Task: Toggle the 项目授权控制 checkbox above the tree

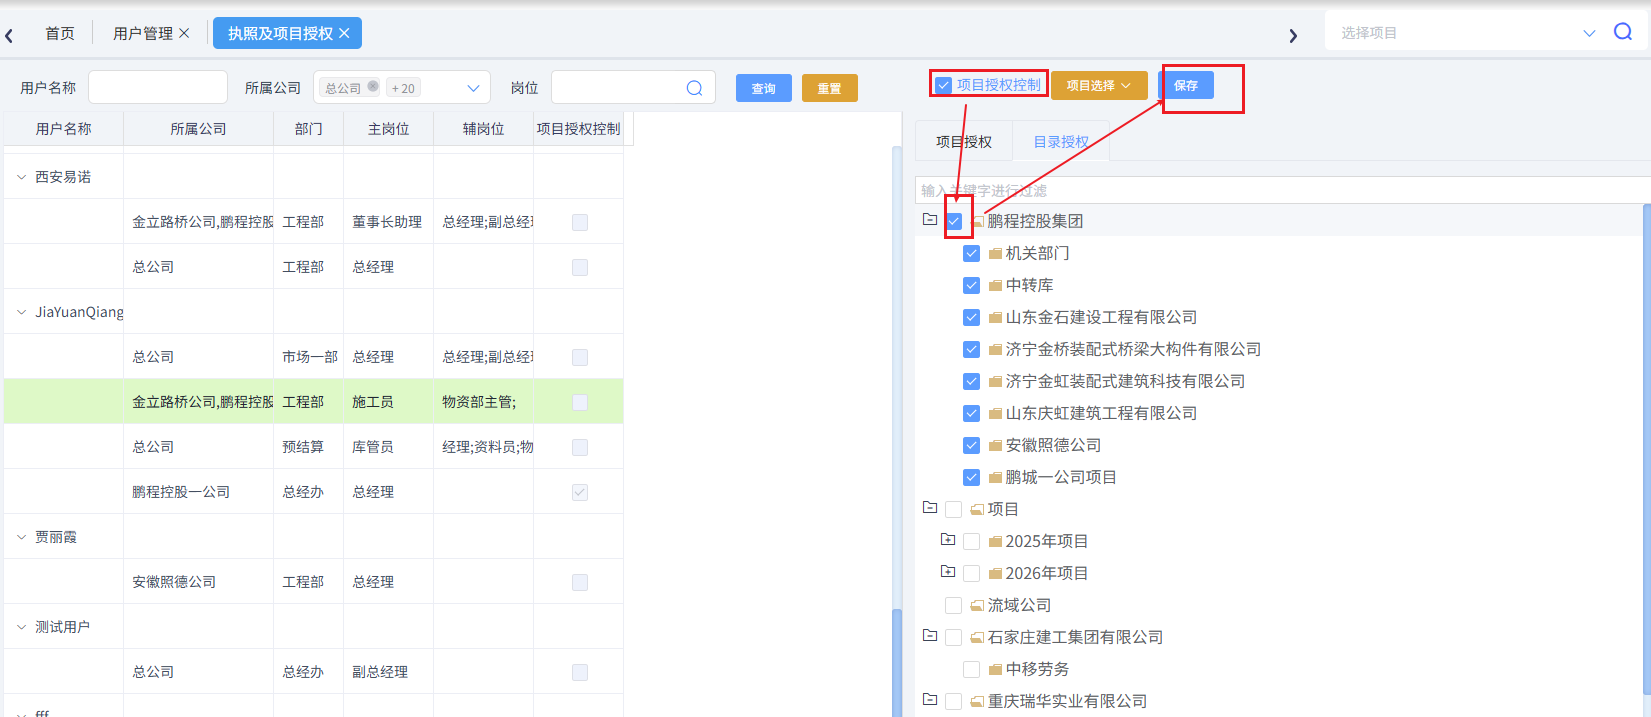Action: pyautogui.click(x=943, y=85)
